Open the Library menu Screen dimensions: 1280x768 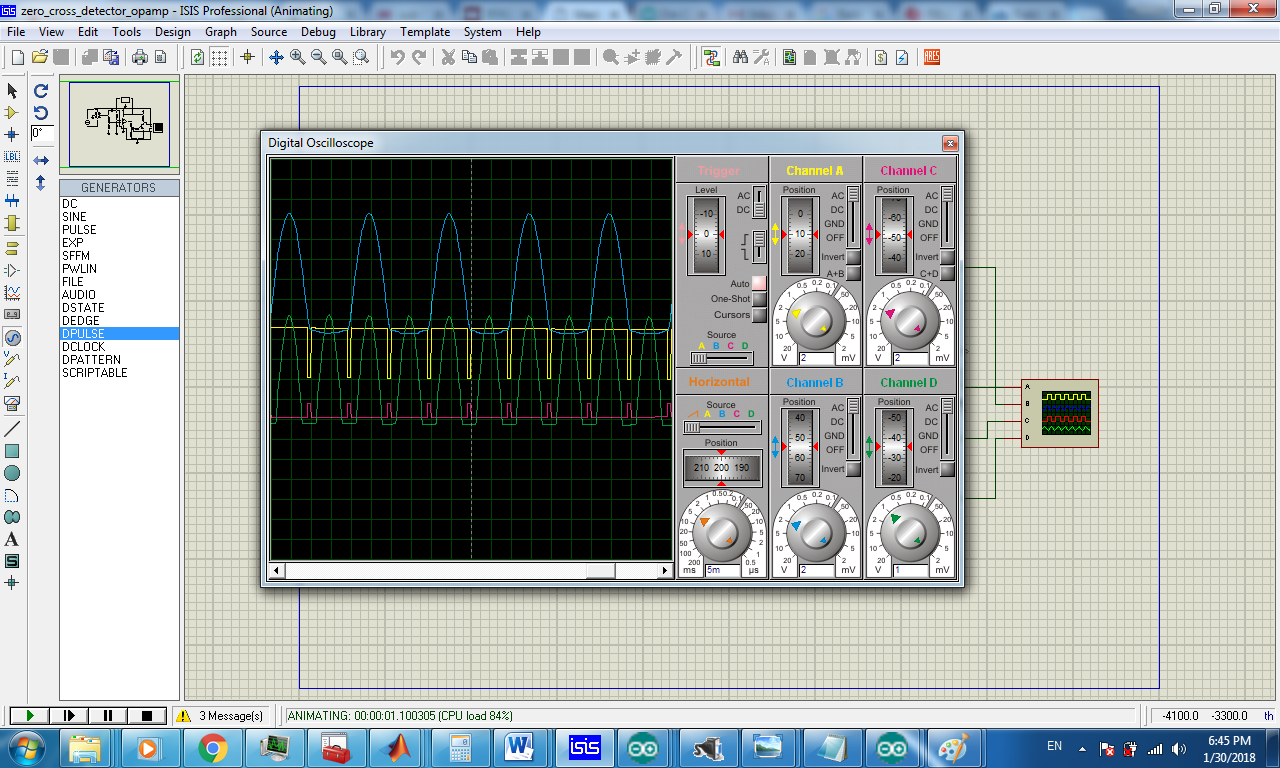[x=367, y=32]
